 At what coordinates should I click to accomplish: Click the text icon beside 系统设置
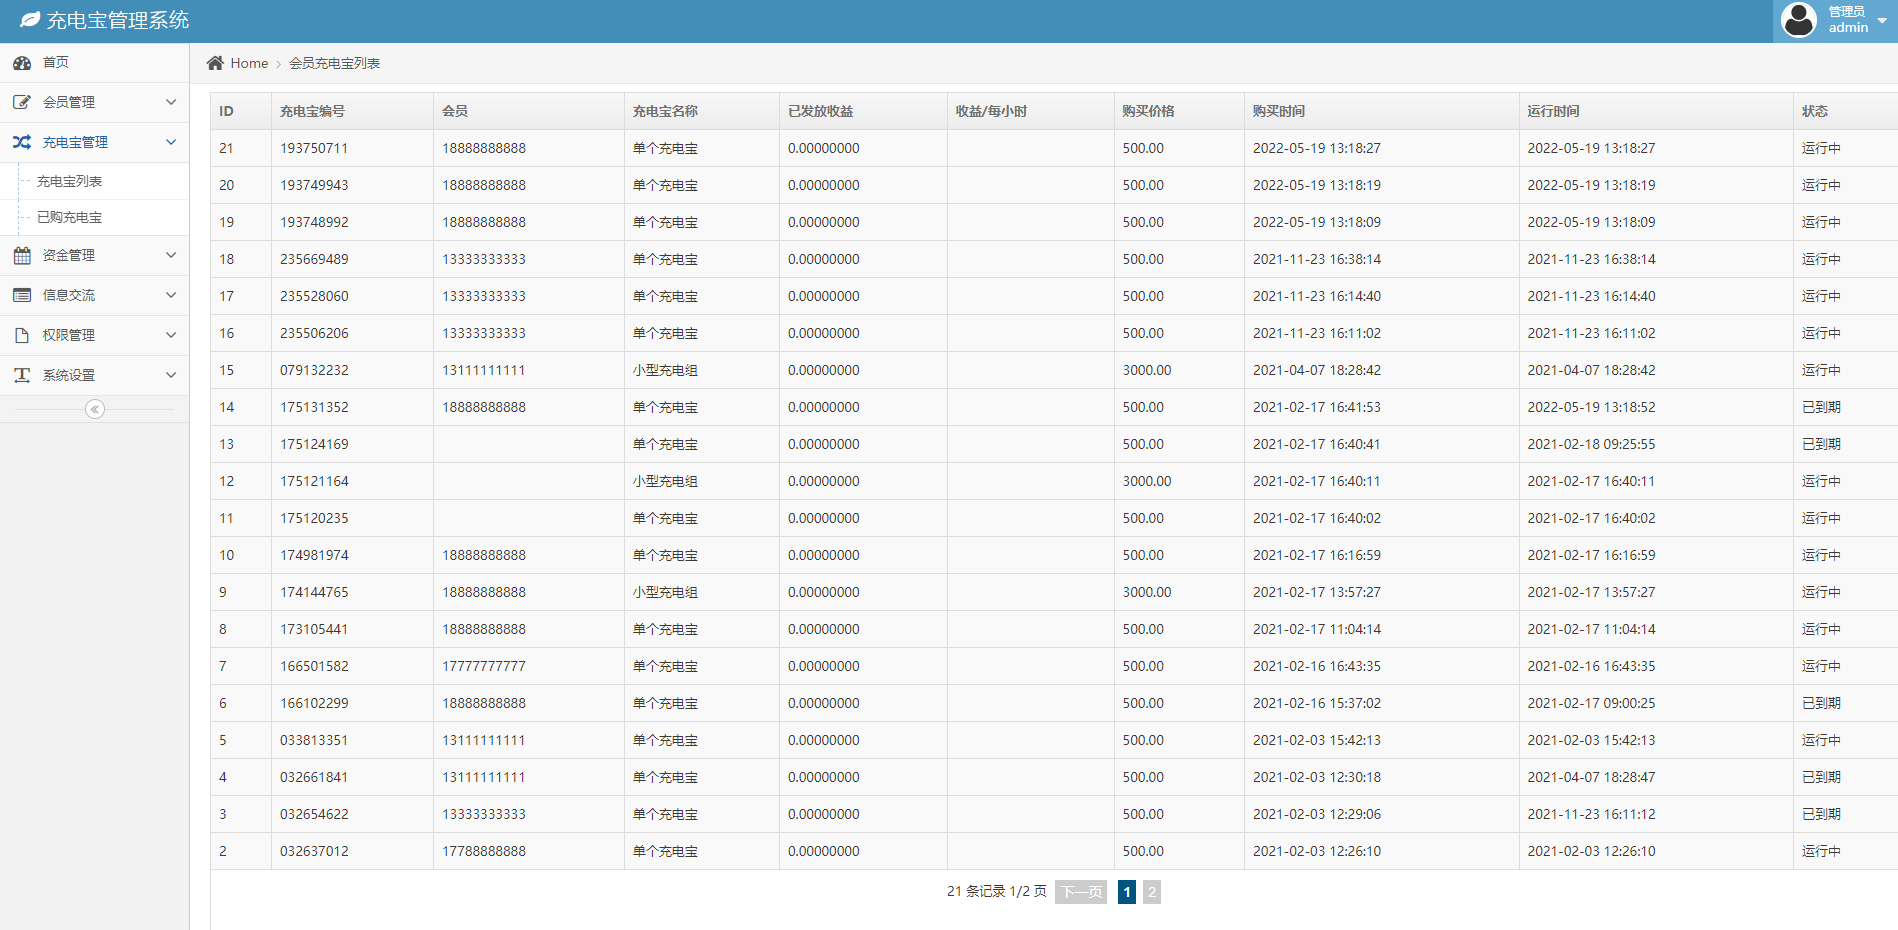click(22, 375)
